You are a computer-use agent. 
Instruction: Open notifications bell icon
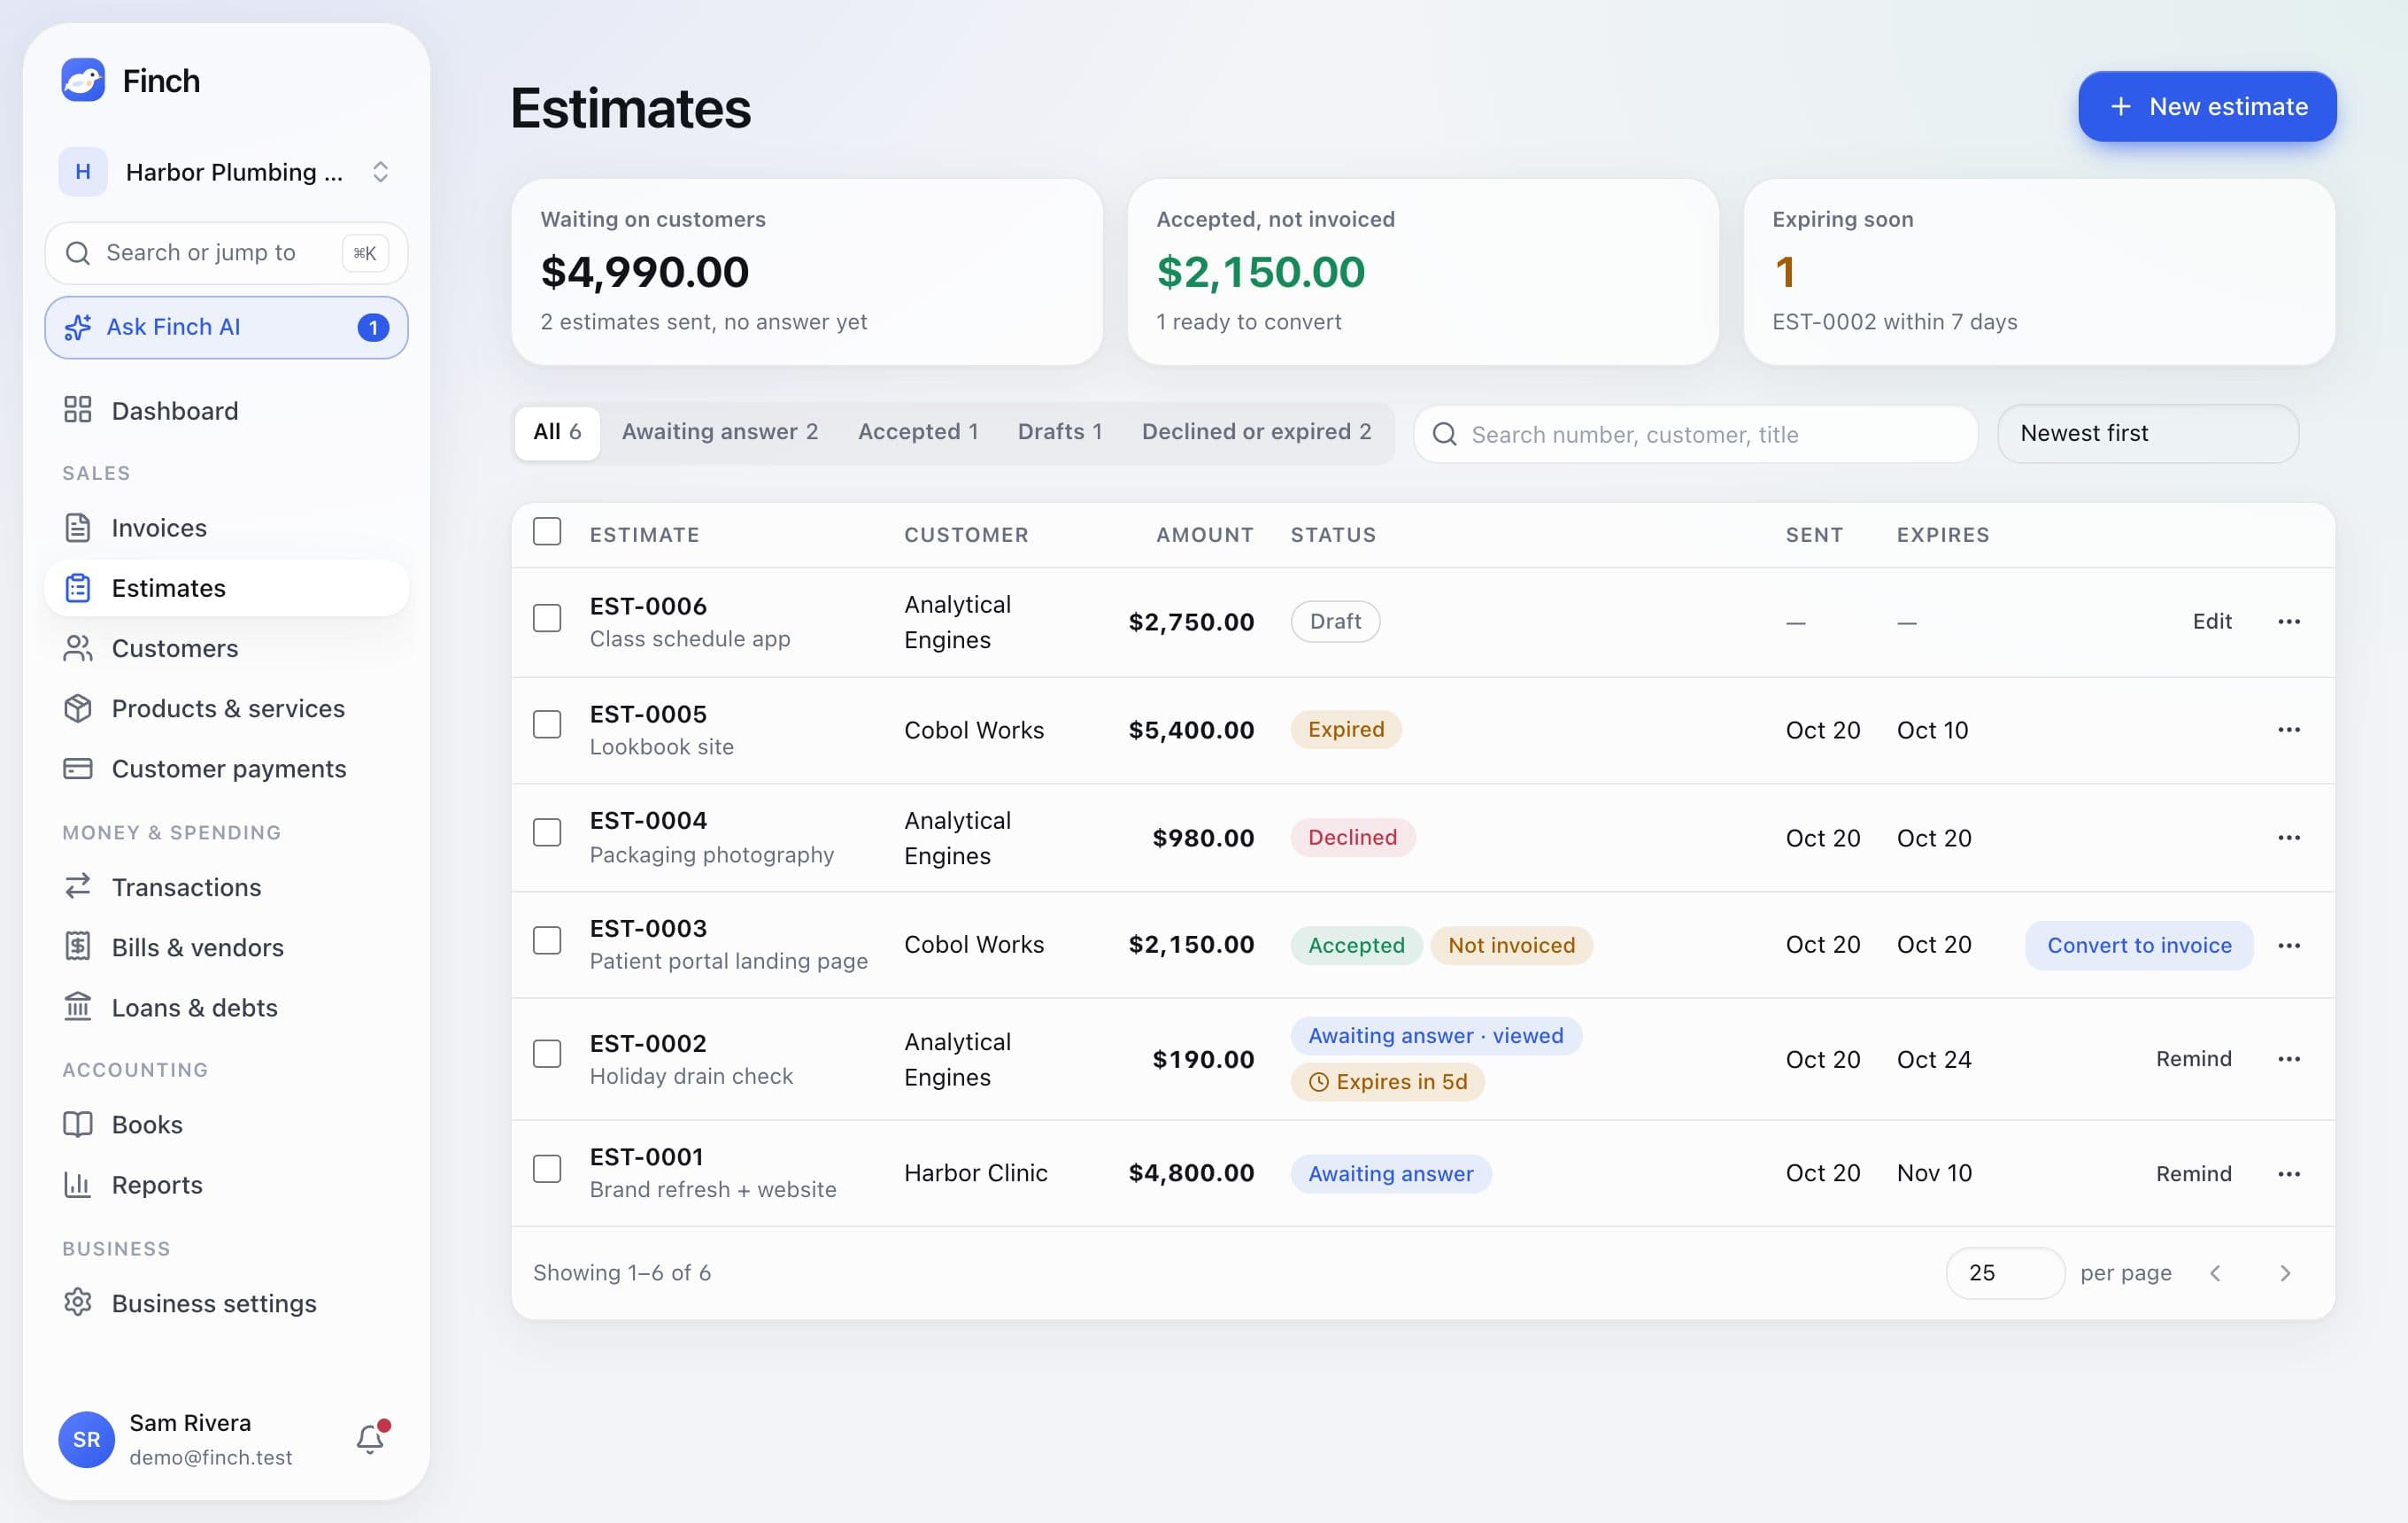pyautogui.click(x=371, y=1438)
